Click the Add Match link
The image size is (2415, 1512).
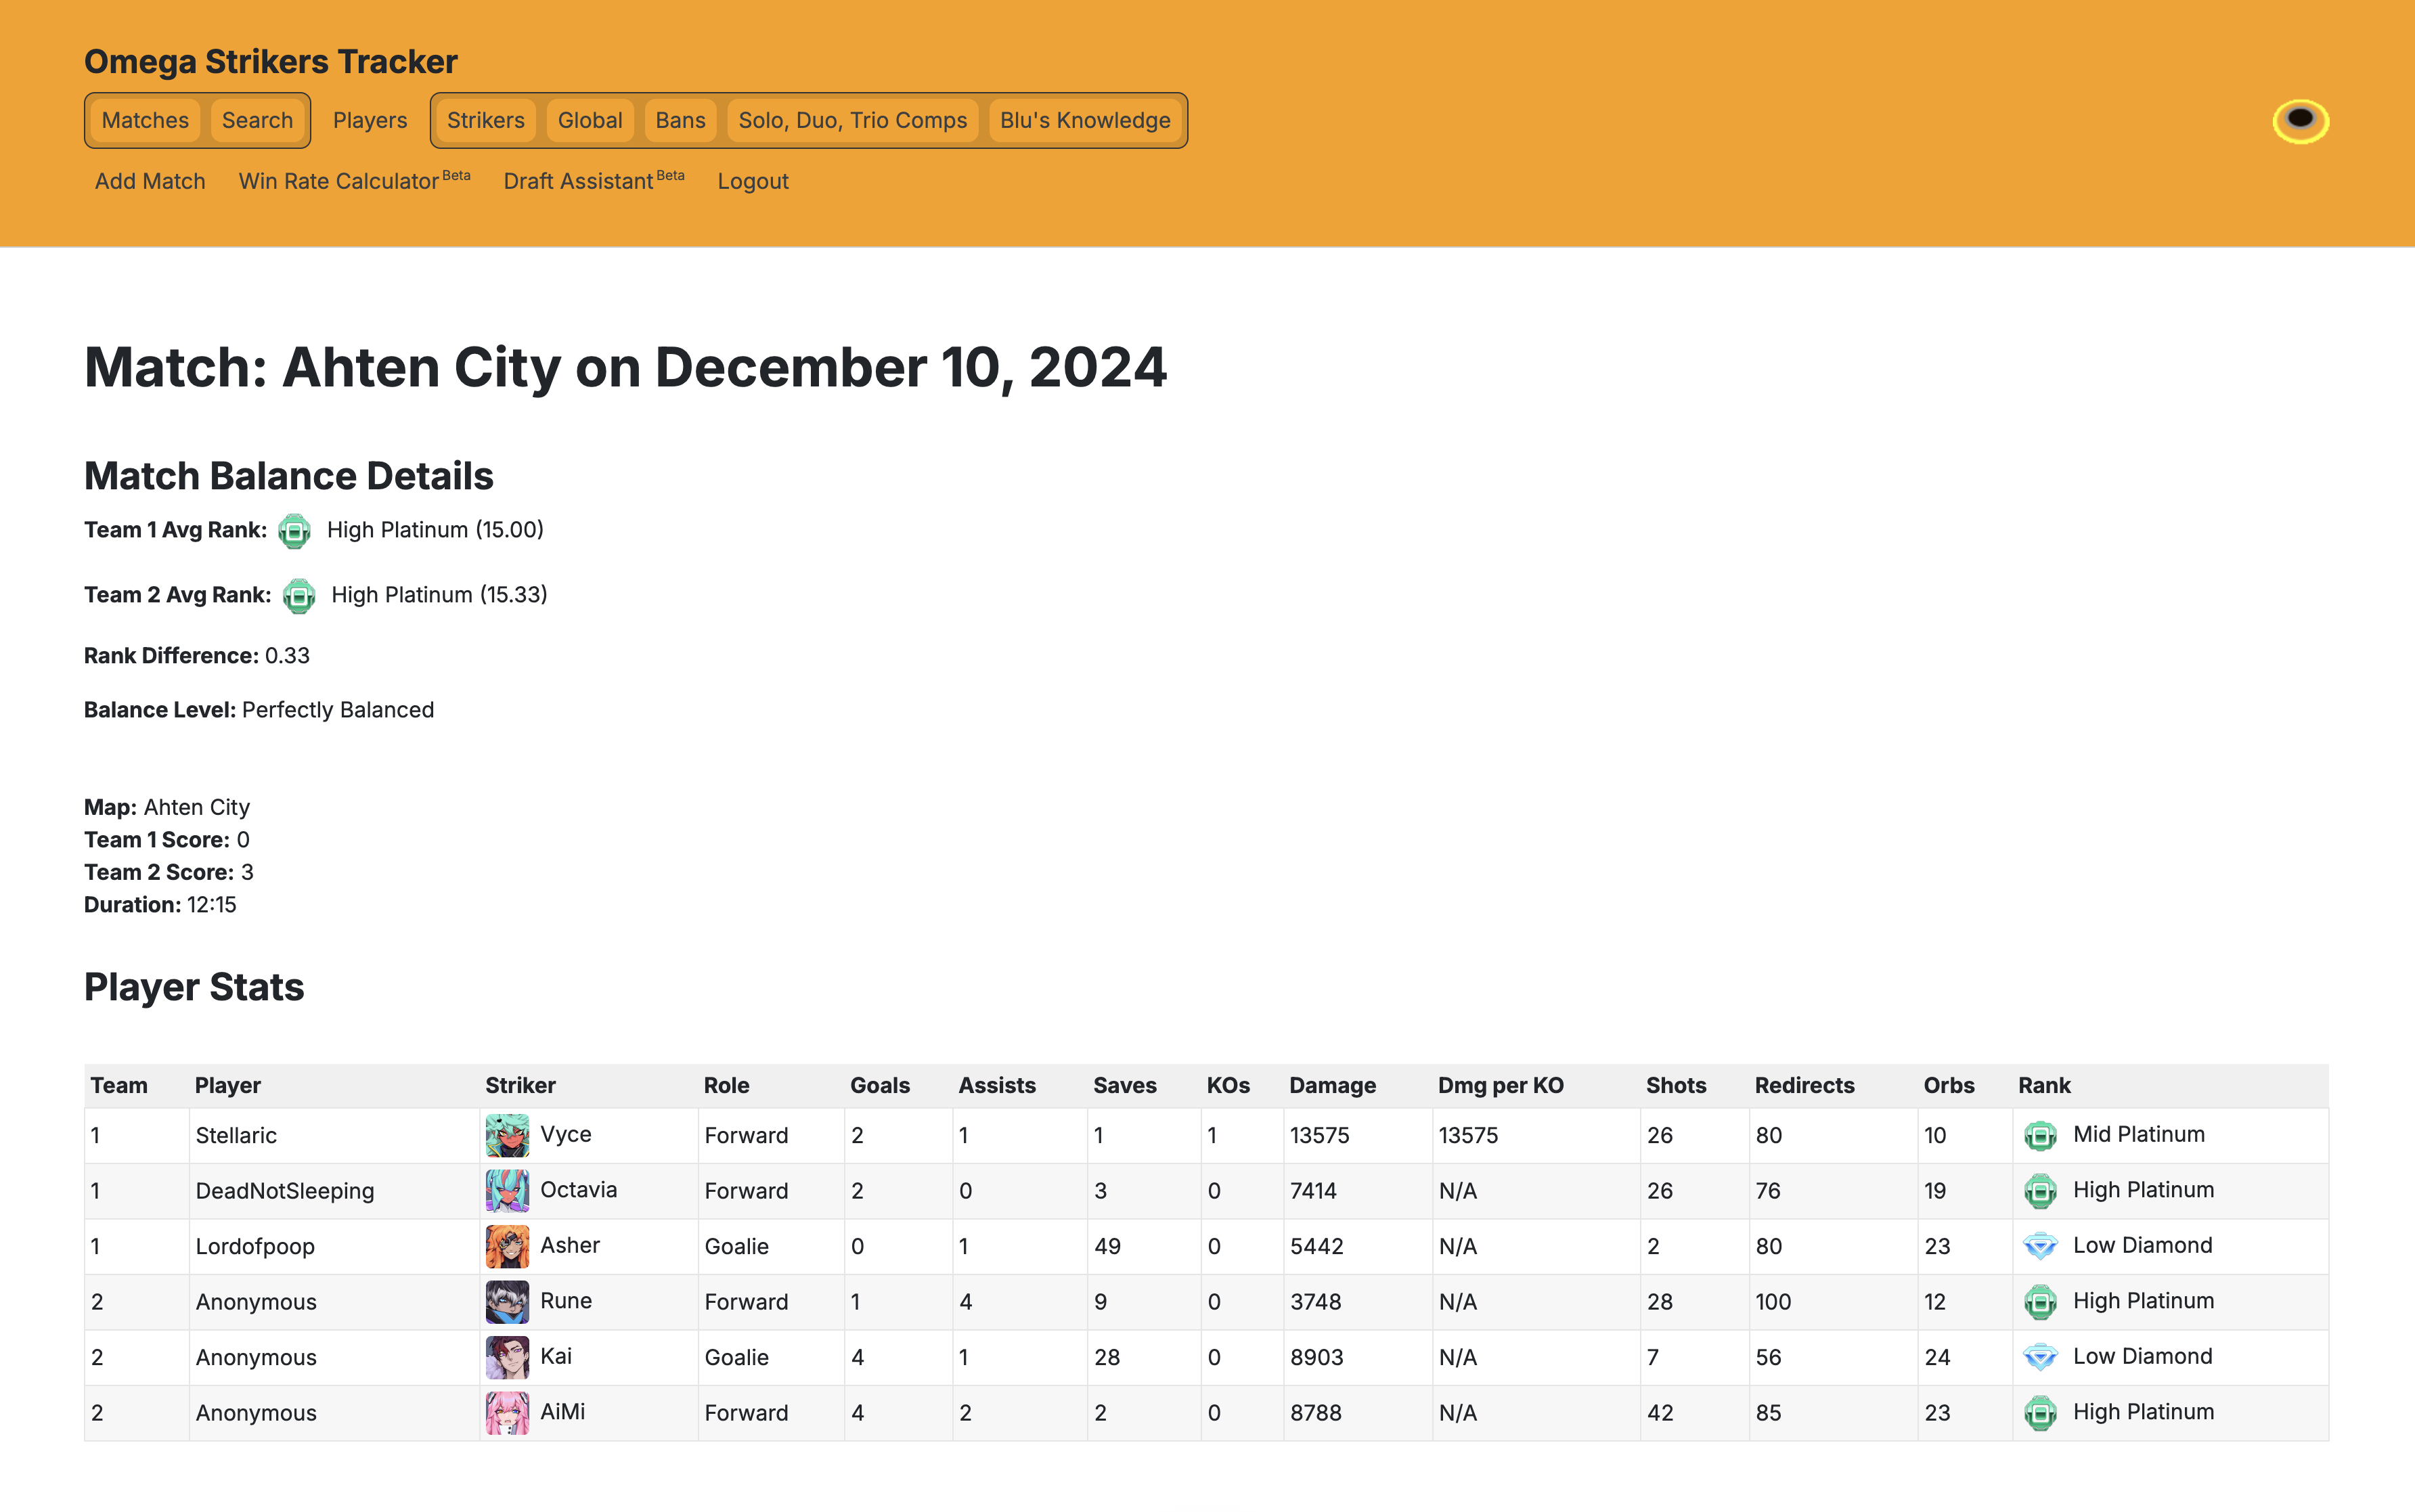click(150, 181)
